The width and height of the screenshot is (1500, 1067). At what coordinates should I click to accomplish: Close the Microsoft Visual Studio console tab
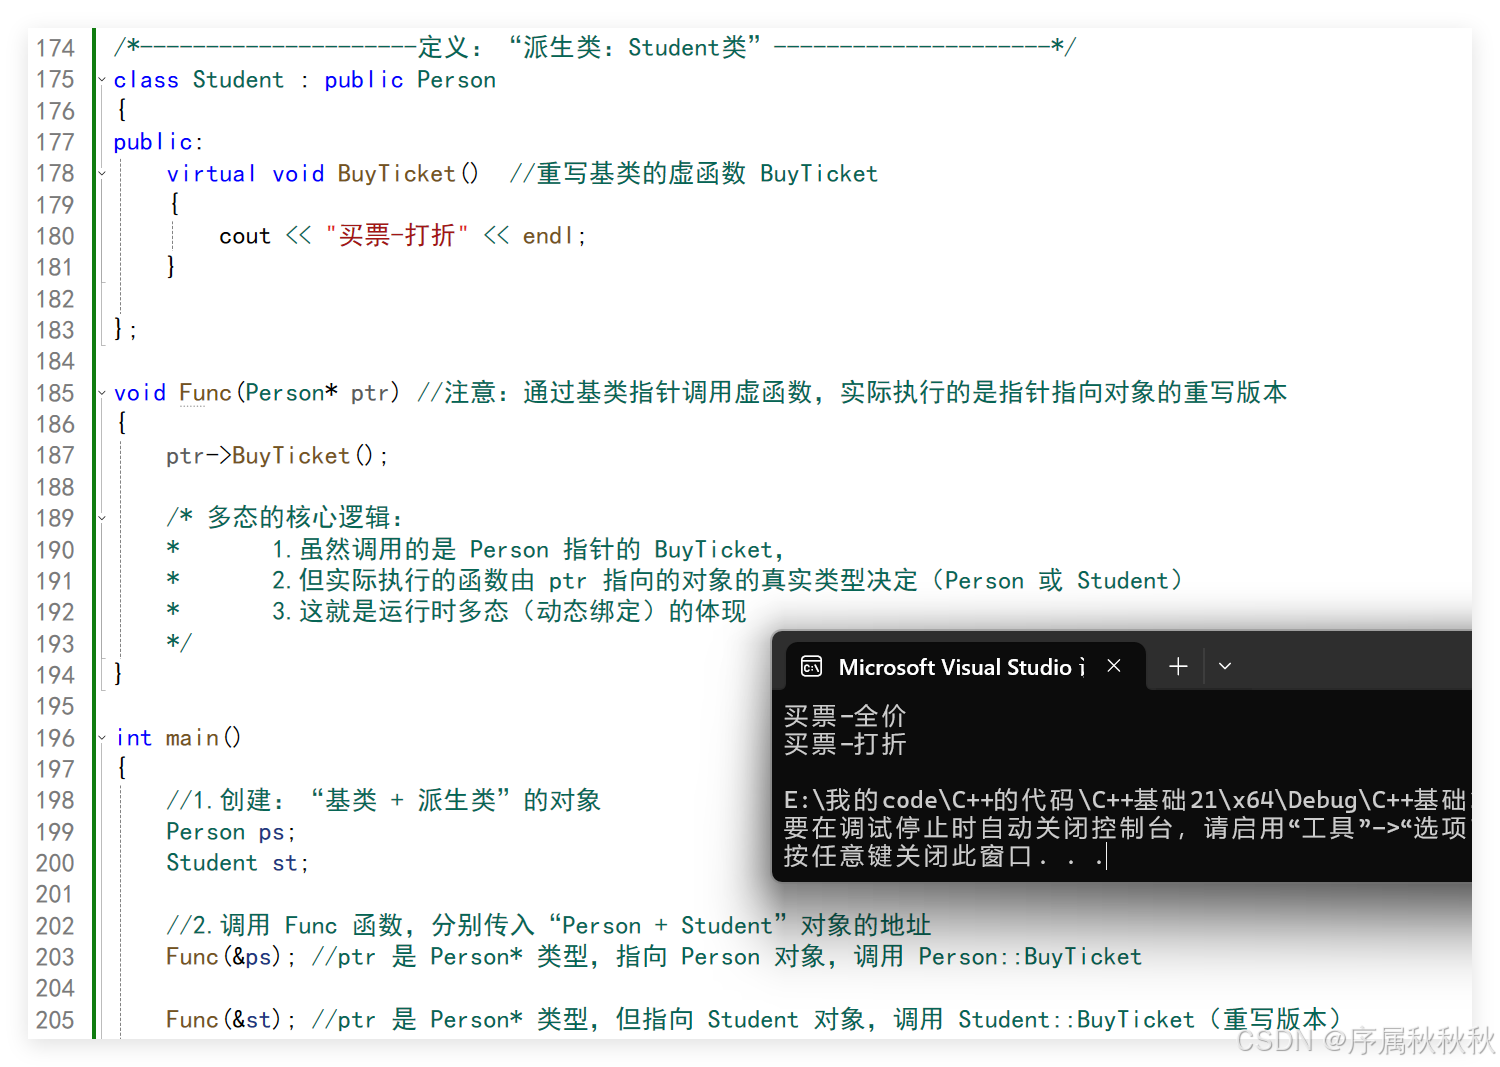[1114, 666]
